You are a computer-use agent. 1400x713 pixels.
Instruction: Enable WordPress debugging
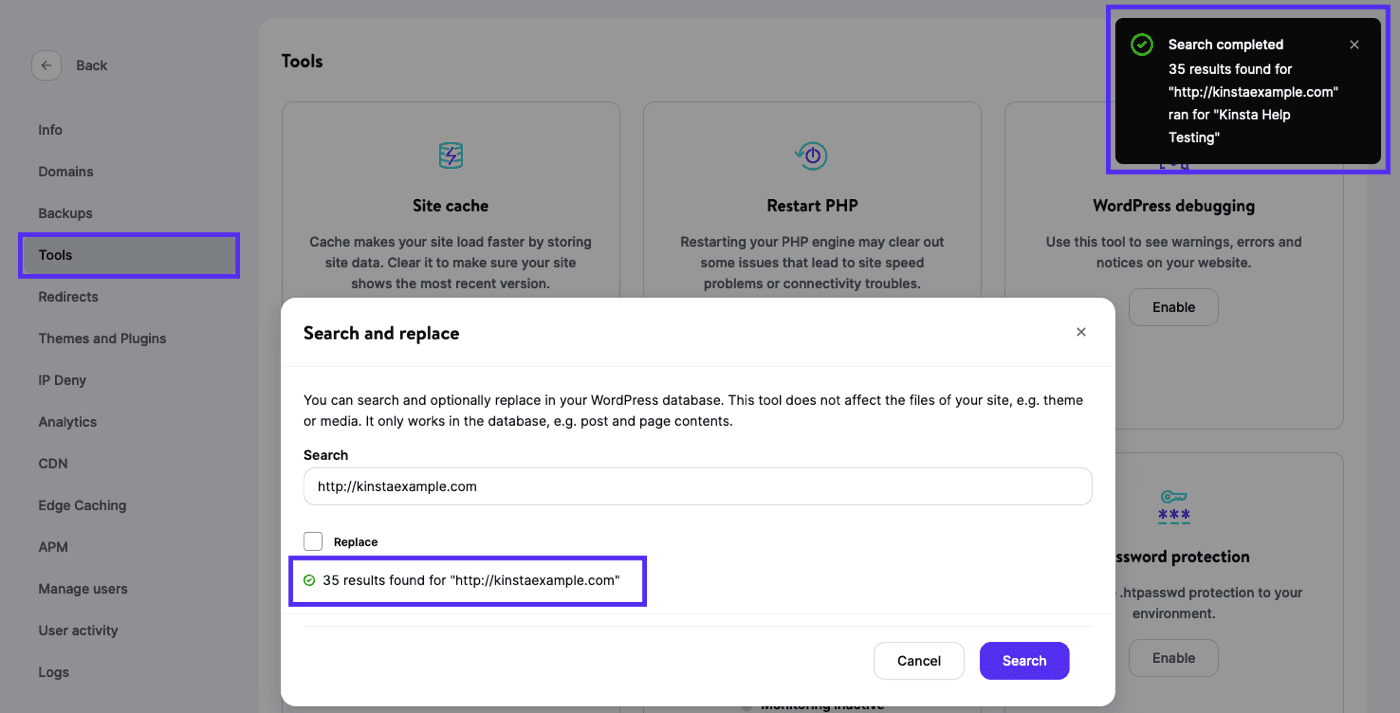1173,307
